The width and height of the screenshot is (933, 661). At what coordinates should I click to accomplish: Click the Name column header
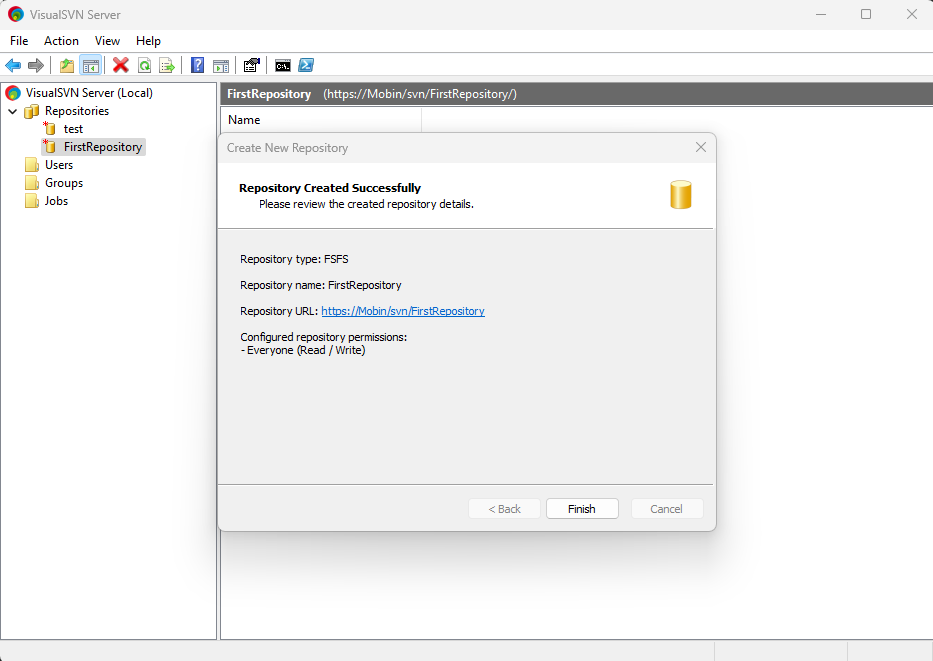pos(244,120)
